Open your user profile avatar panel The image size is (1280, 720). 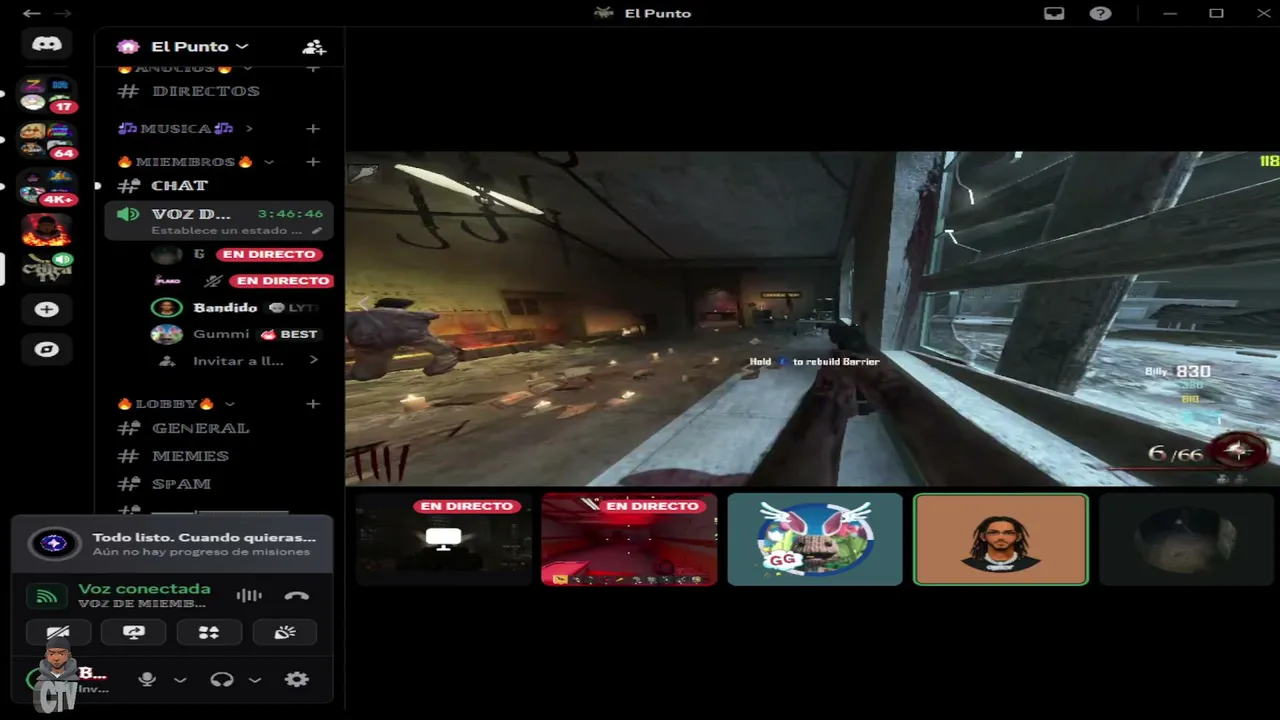click(68, 678)
